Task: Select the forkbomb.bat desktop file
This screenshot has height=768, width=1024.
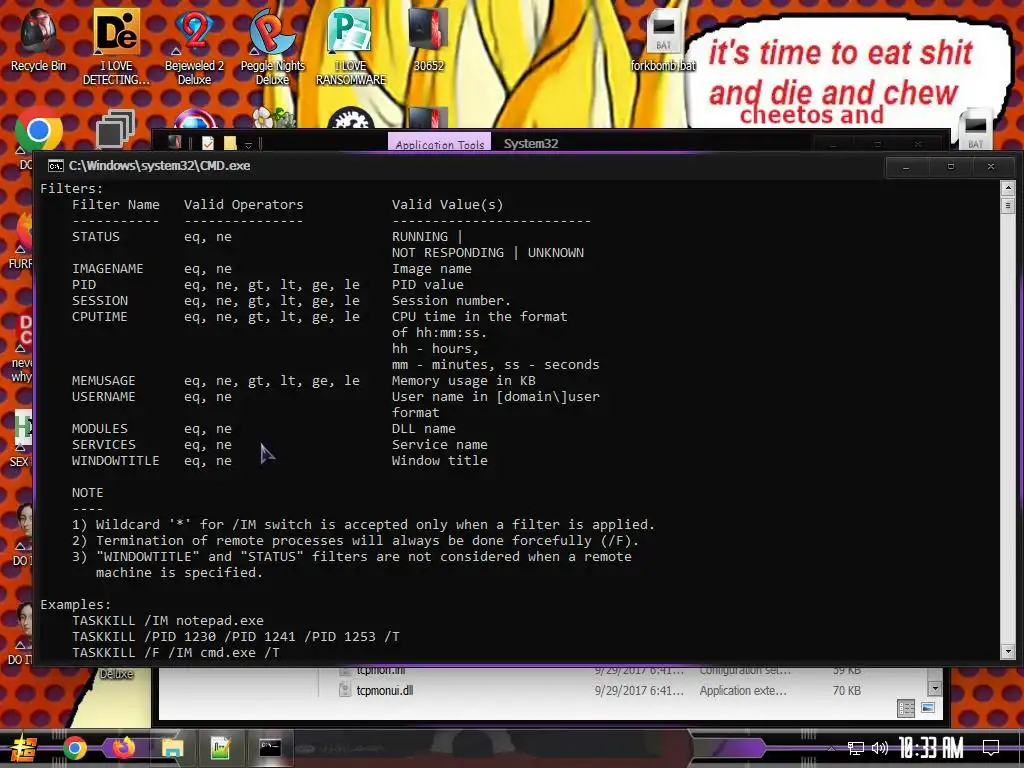Action: pos(663,42)
